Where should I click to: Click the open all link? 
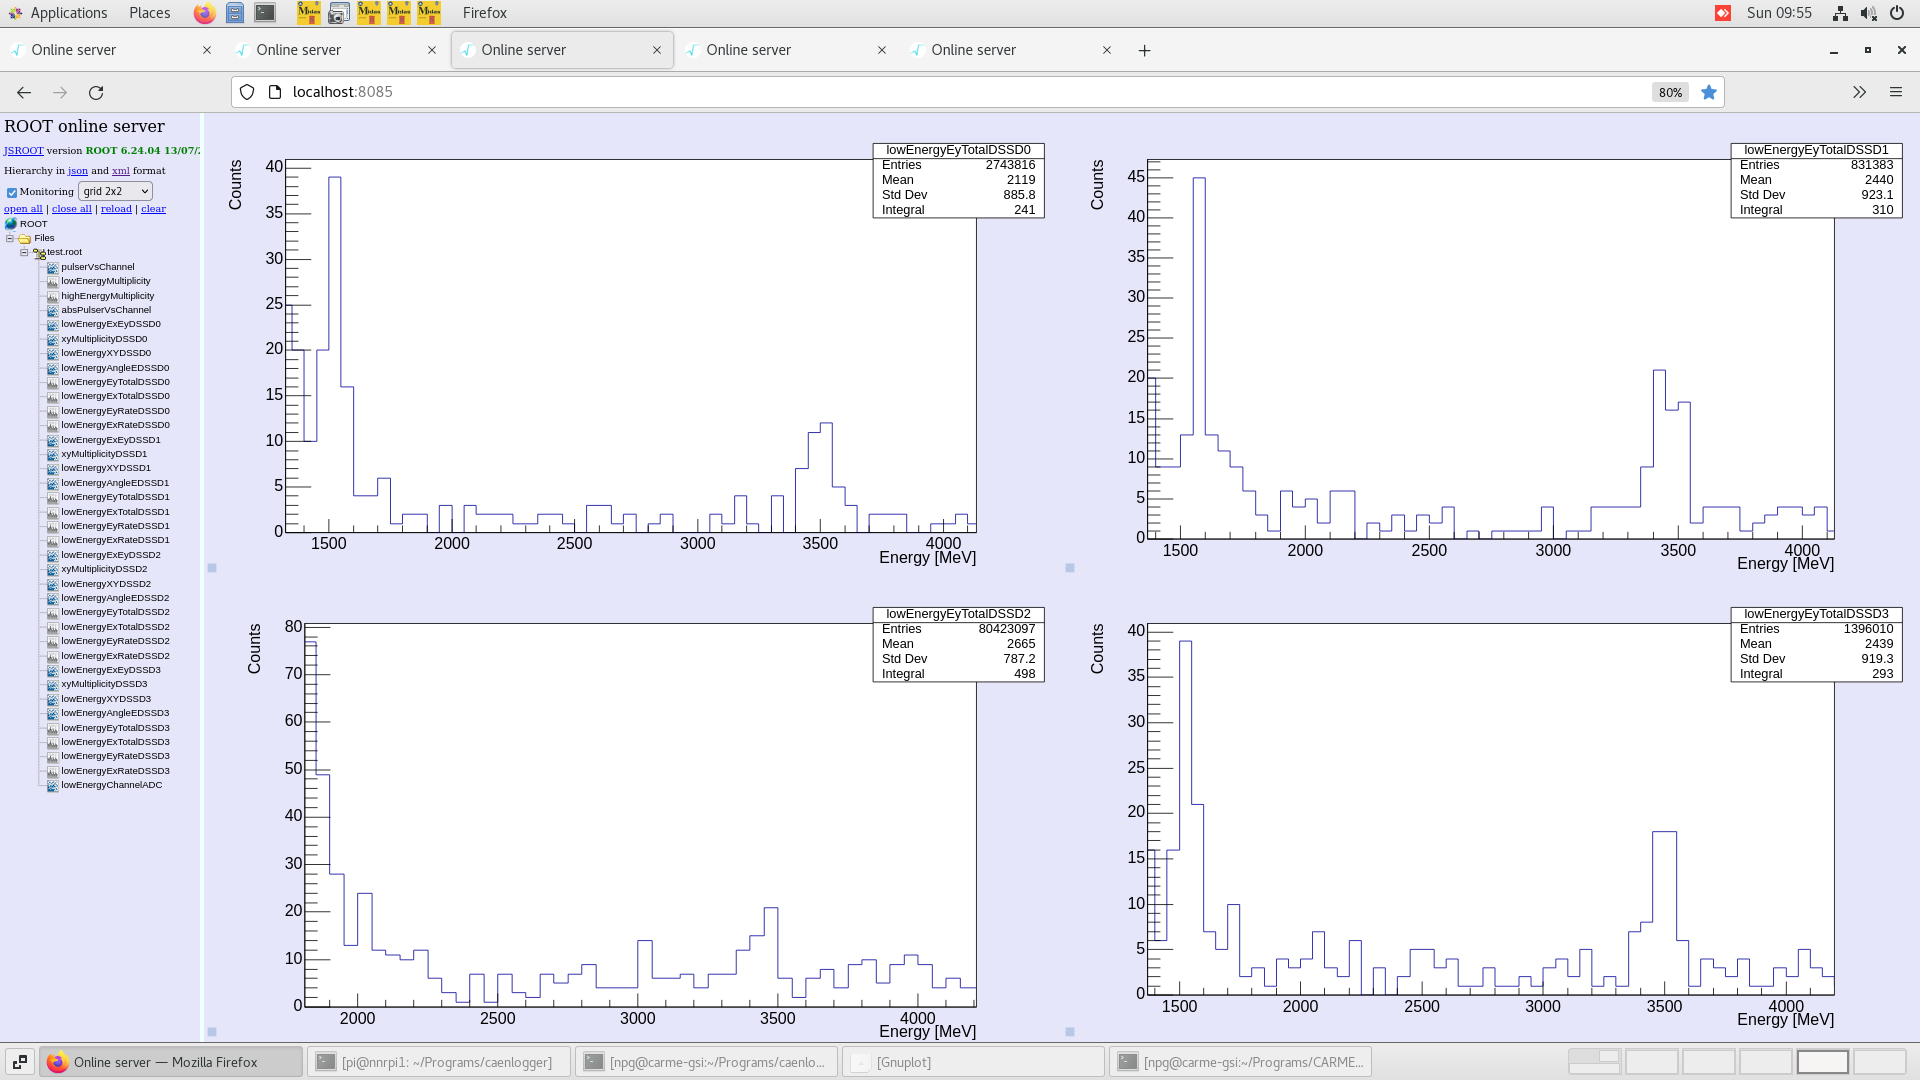[23, 208]
